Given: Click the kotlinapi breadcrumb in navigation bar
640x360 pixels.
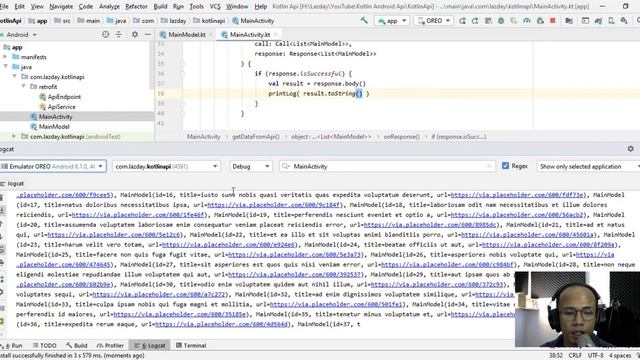Looking at the screenshot, I should 213,20.
